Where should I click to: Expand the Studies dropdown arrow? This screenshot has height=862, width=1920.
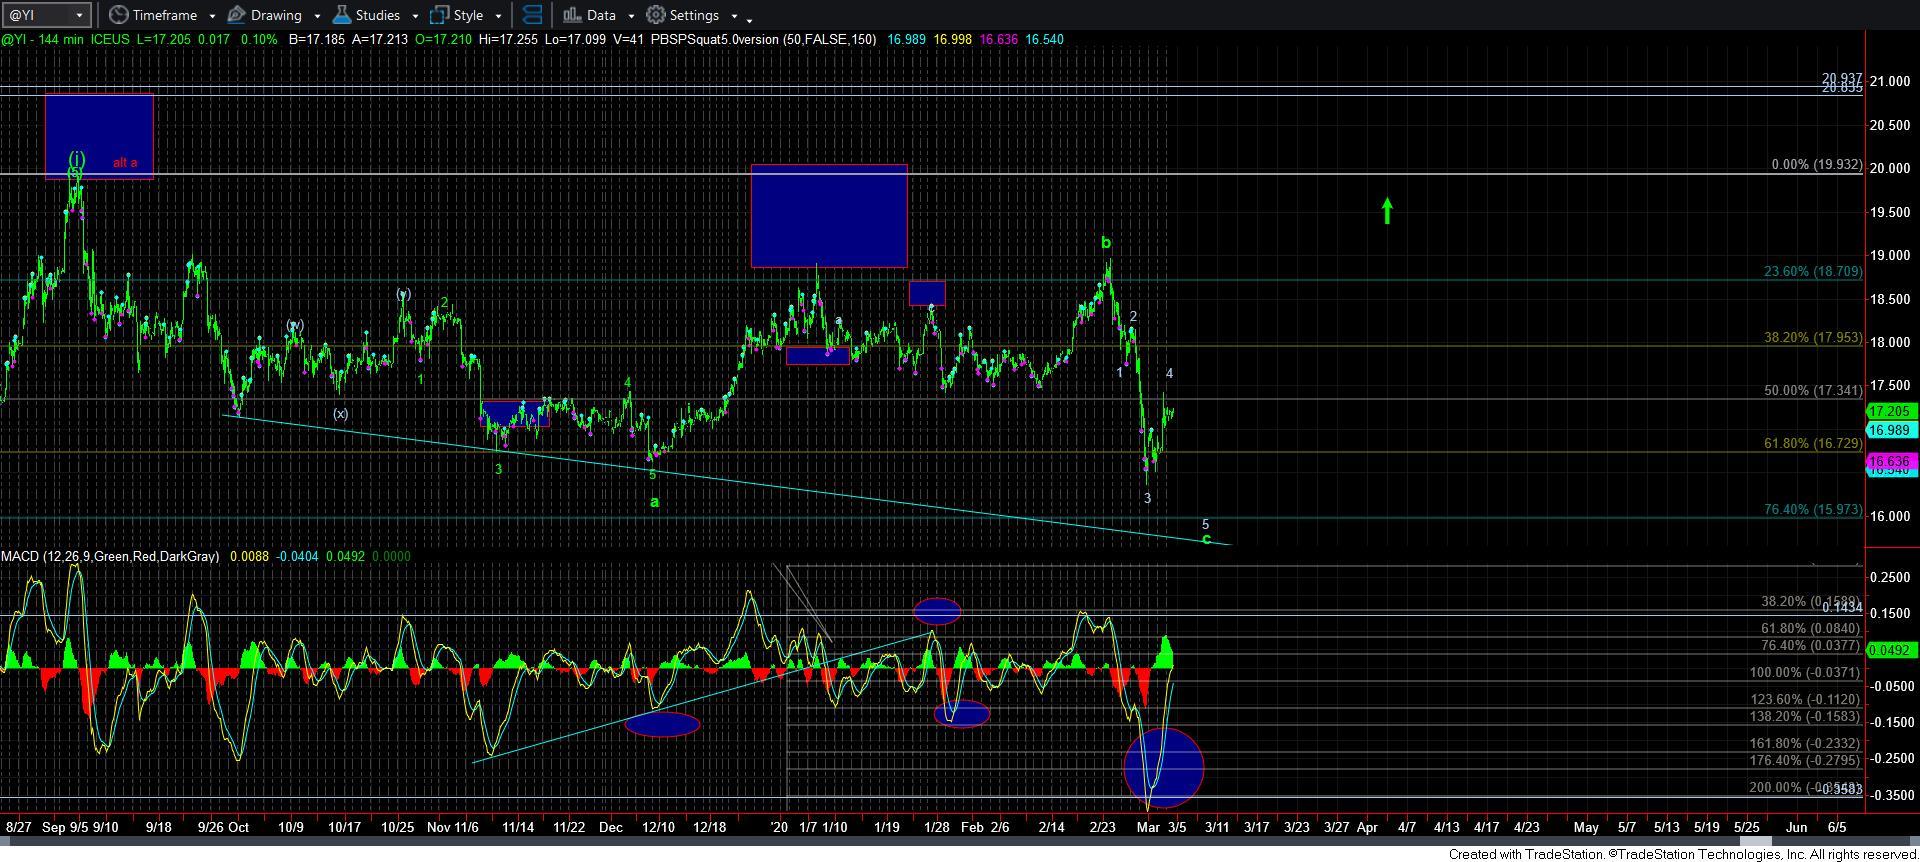point(414,16)
